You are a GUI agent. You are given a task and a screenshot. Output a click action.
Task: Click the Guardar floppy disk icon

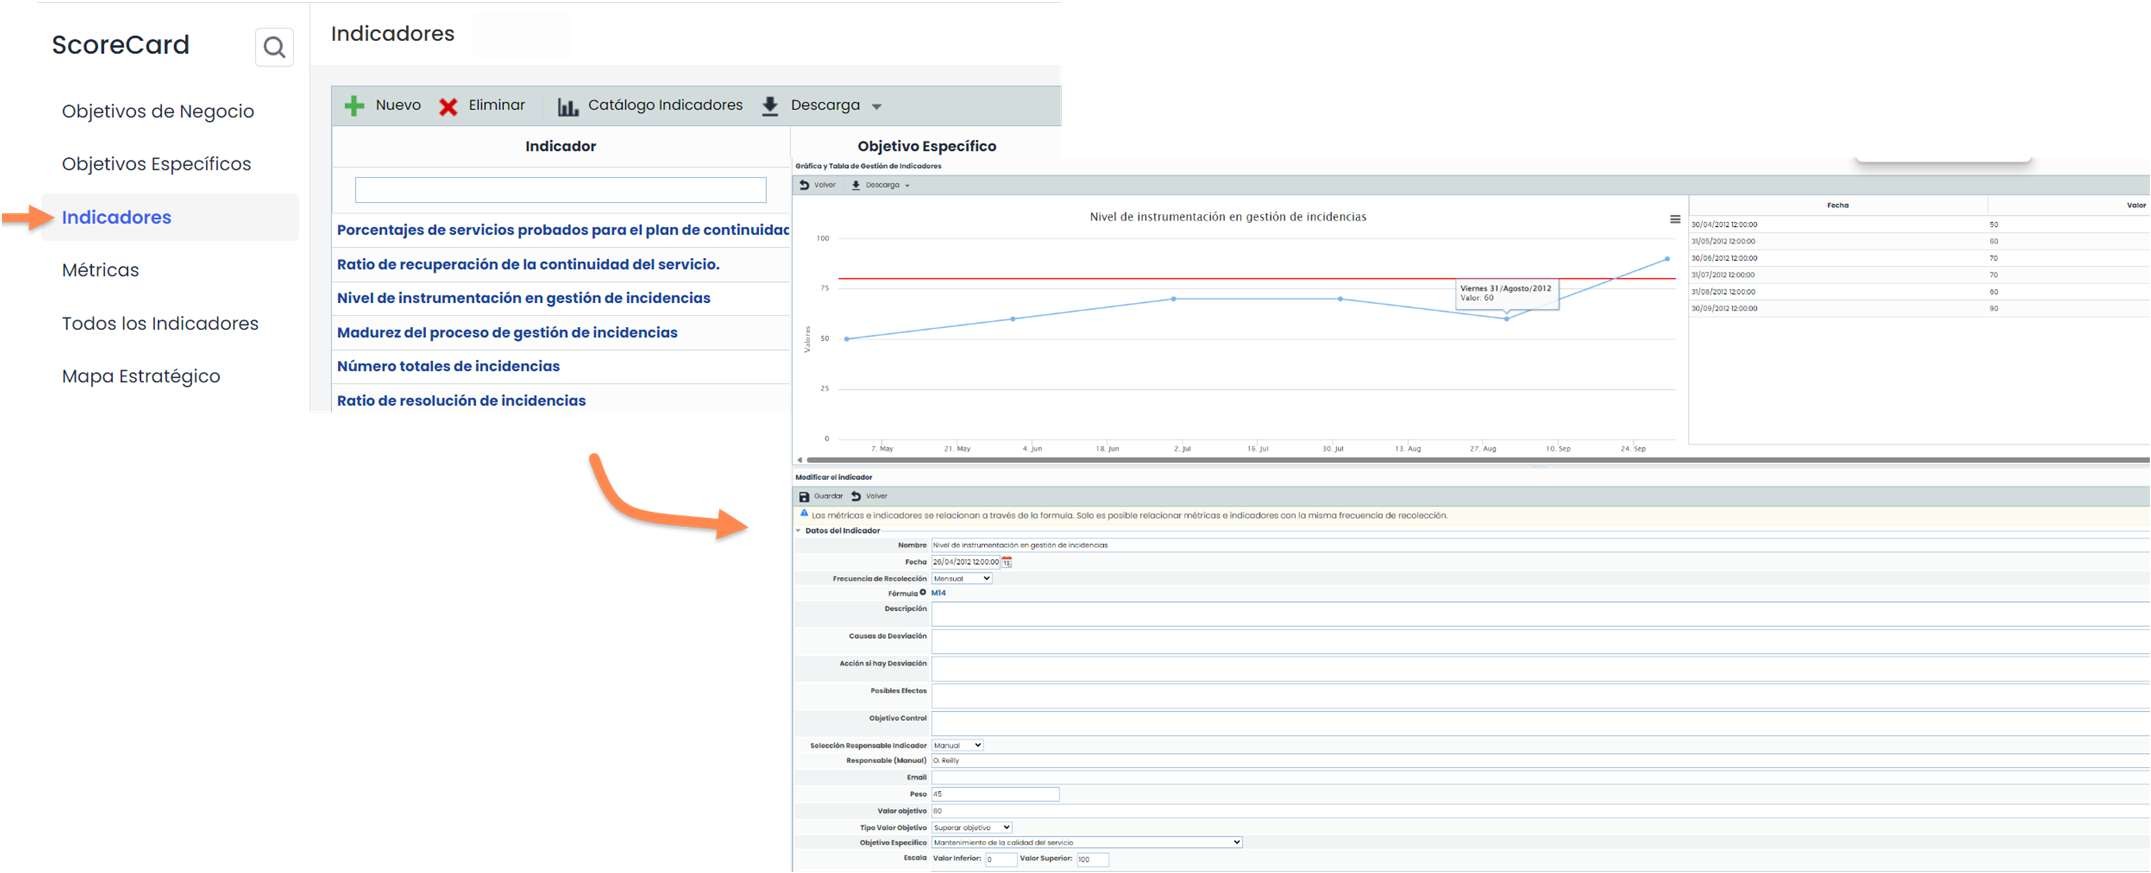pos(804,496)
